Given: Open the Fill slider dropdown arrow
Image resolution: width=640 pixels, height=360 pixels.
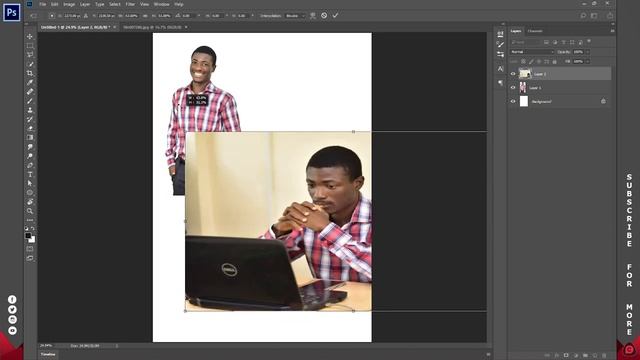Looking at the screenshot, I should click(588, 62).
